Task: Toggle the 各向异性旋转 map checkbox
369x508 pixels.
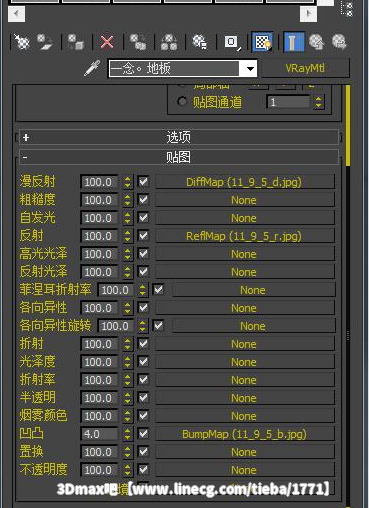Action: point(158,326)
